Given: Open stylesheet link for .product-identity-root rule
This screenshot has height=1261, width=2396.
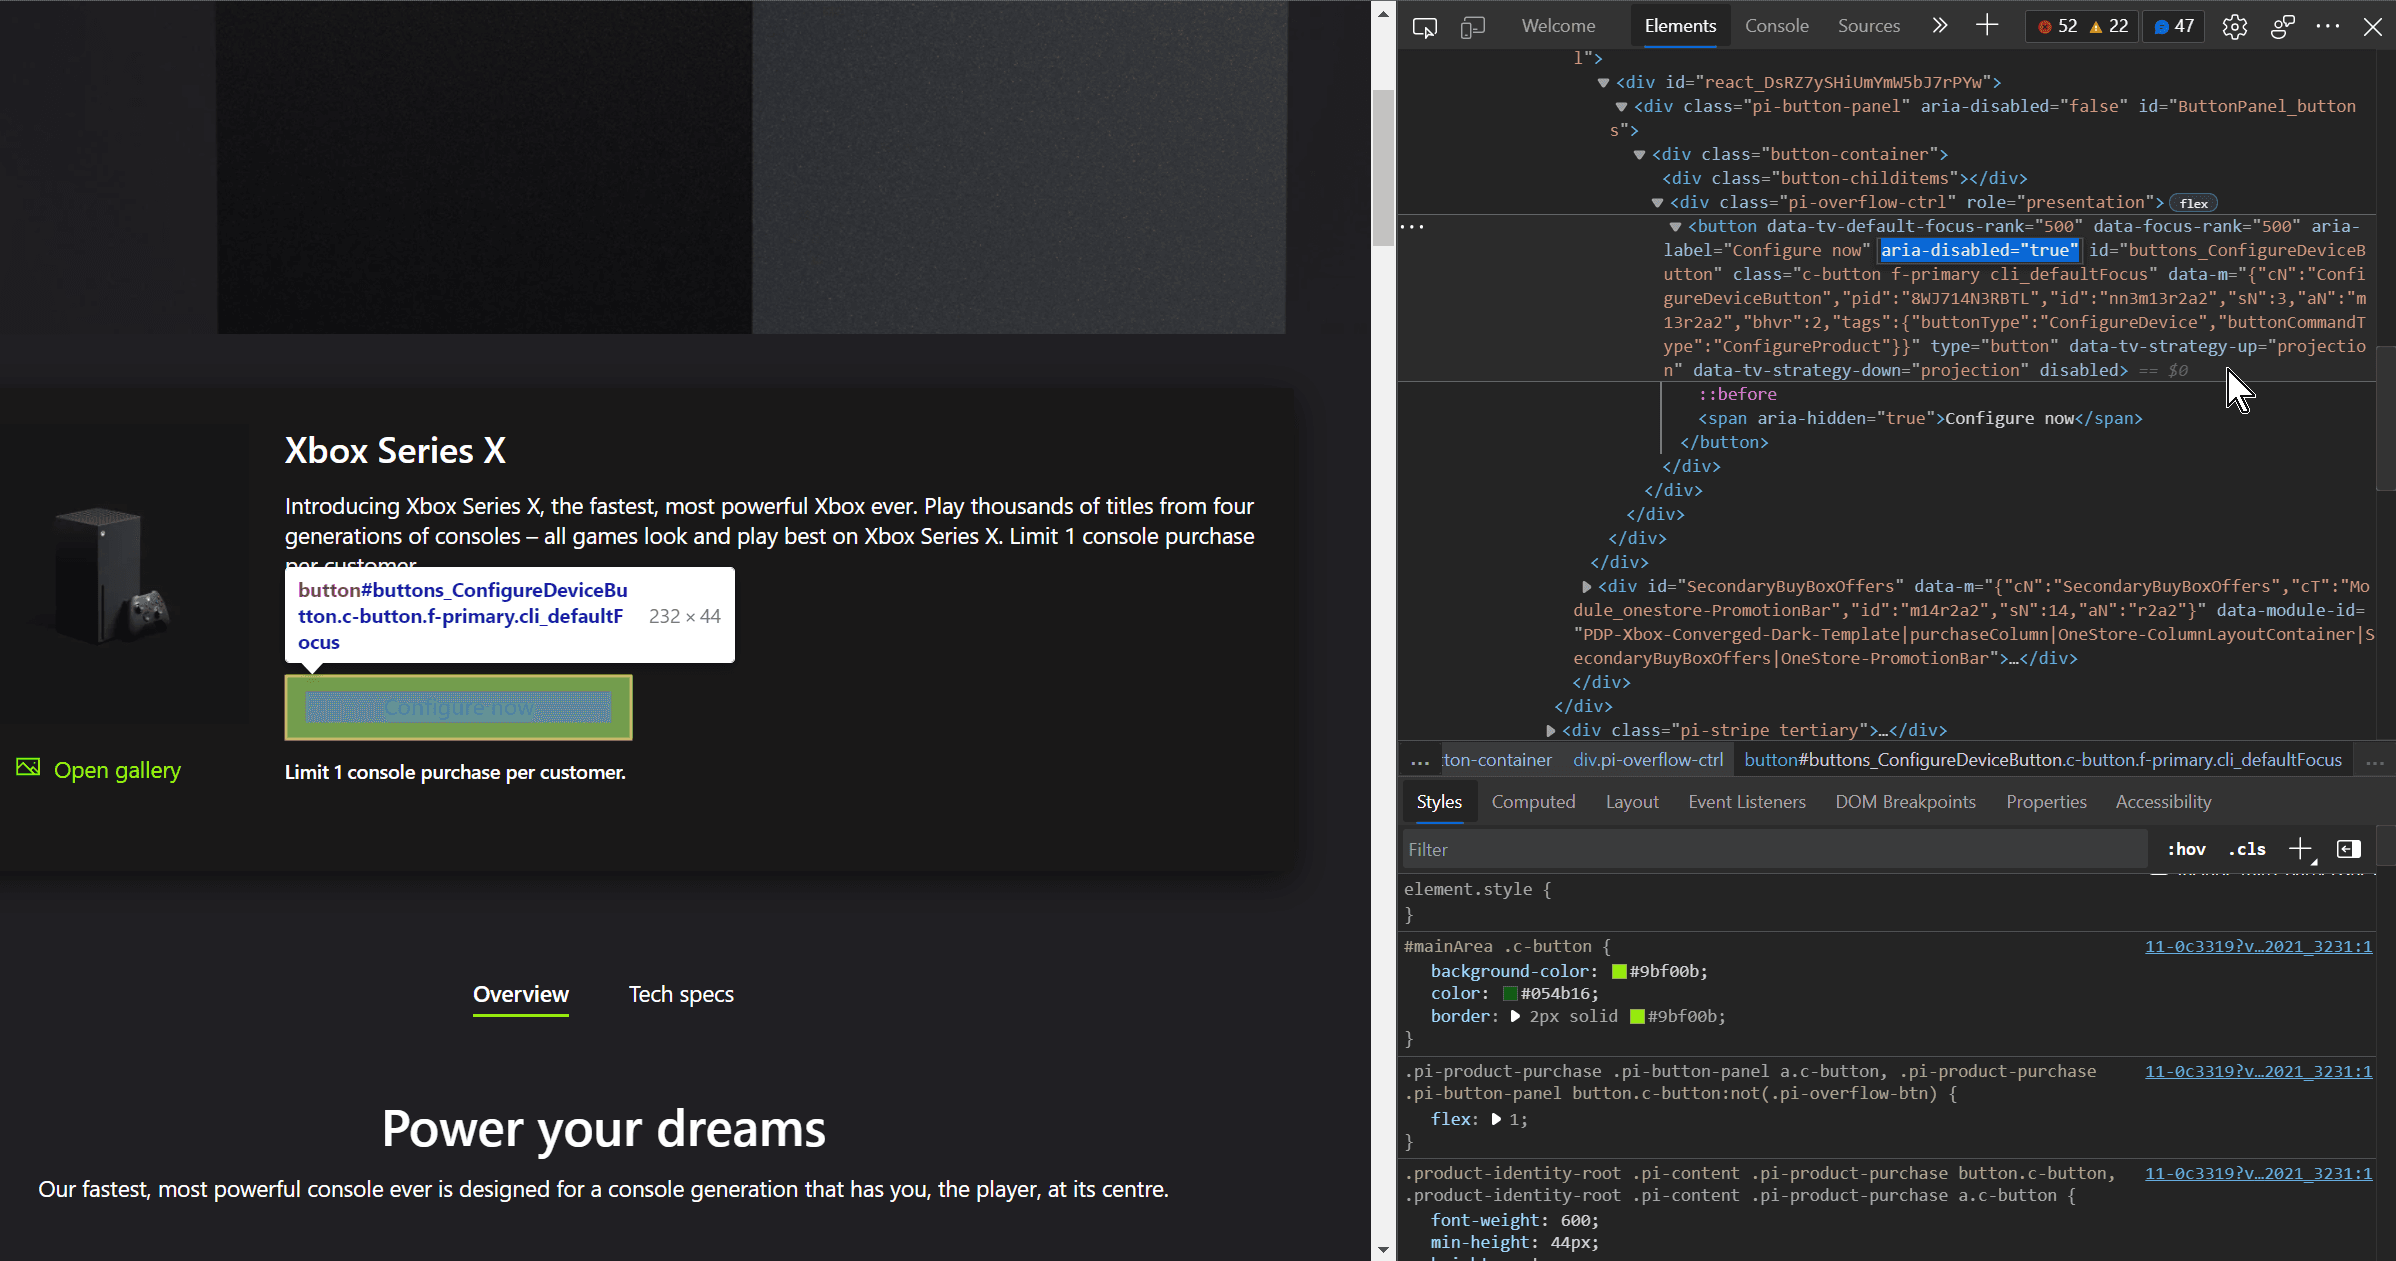Looking at the screenshot, I should (2258, 1173).
